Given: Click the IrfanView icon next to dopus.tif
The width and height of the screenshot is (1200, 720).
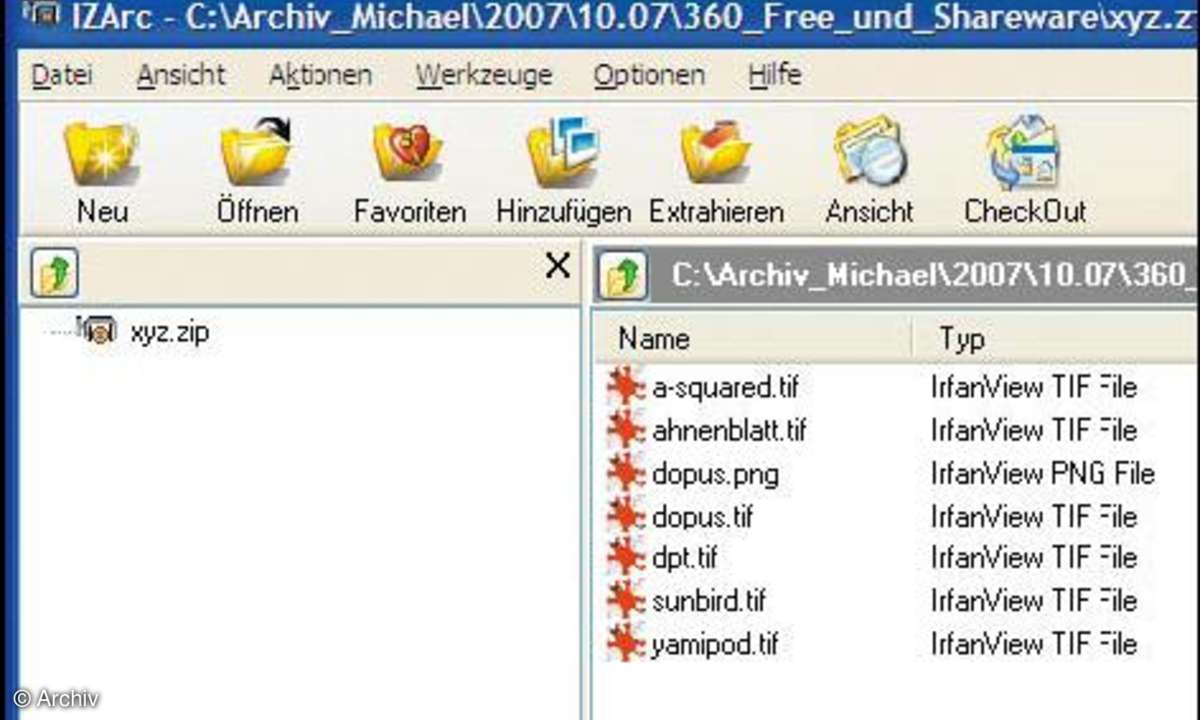Looking at the screenshot, I should [x=626, y=516].
